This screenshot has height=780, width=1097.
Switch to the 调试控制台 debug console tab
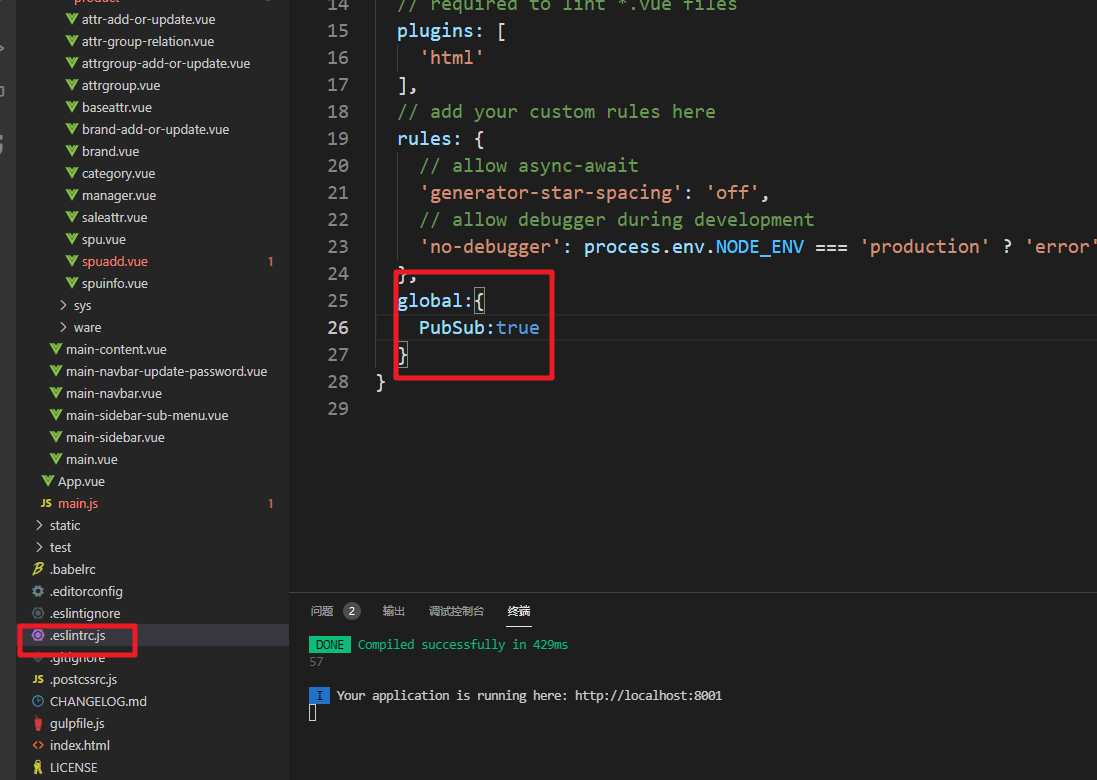tap(456, 611)
